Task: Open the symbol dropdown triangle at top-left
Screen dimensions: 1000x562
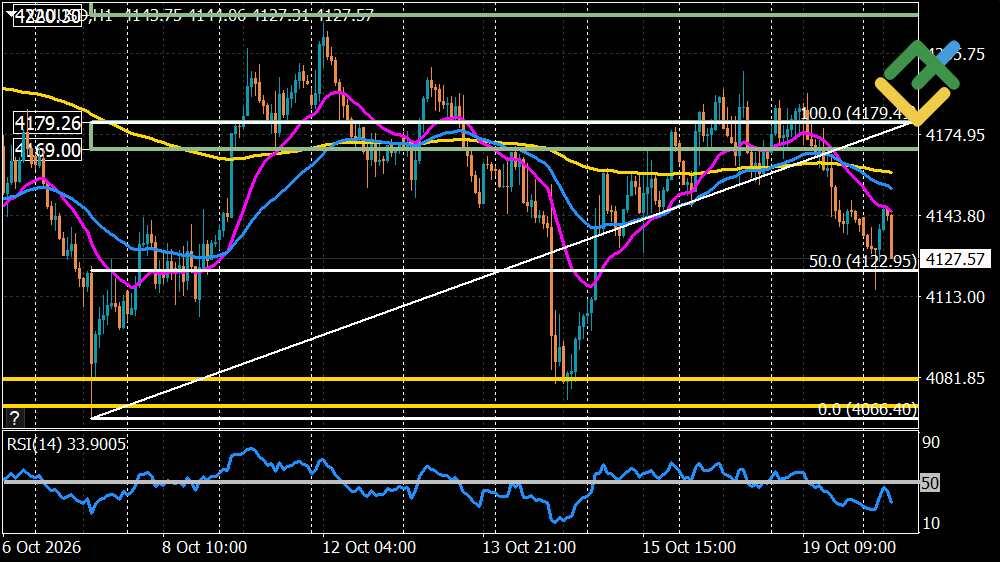Action: point(10,14)
